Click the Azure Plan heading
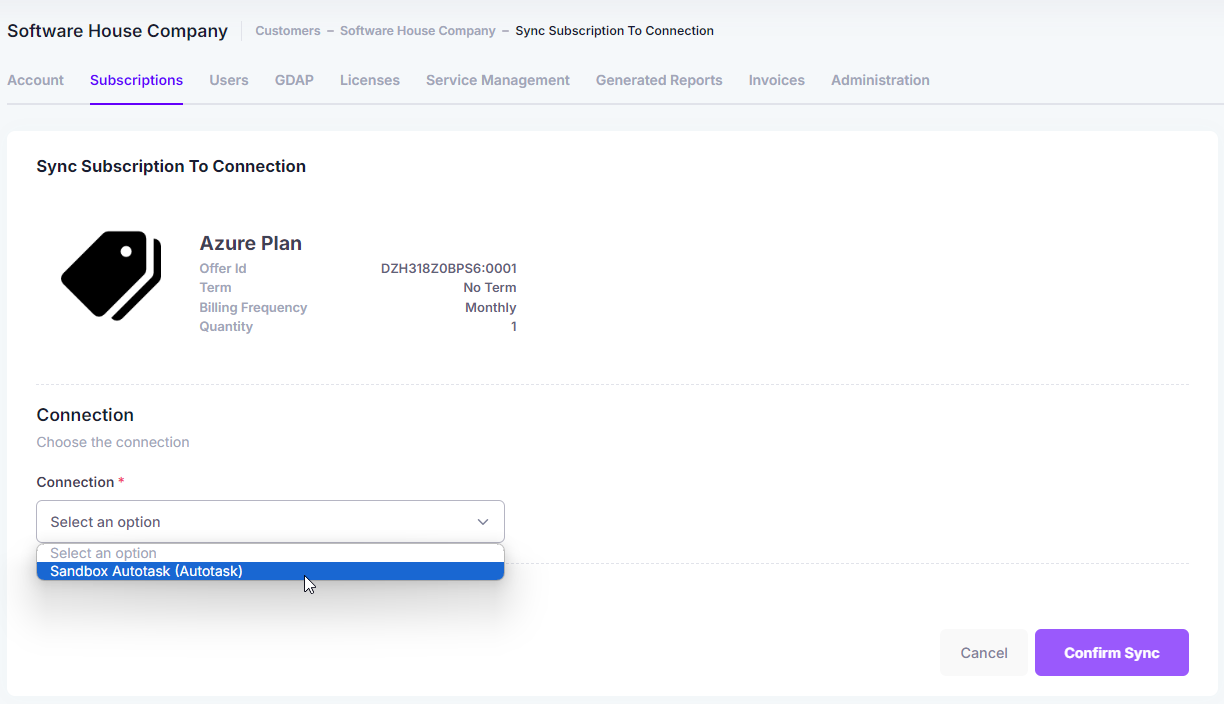1224x704 pixels. pyautogui.click(x=251, y=243)
